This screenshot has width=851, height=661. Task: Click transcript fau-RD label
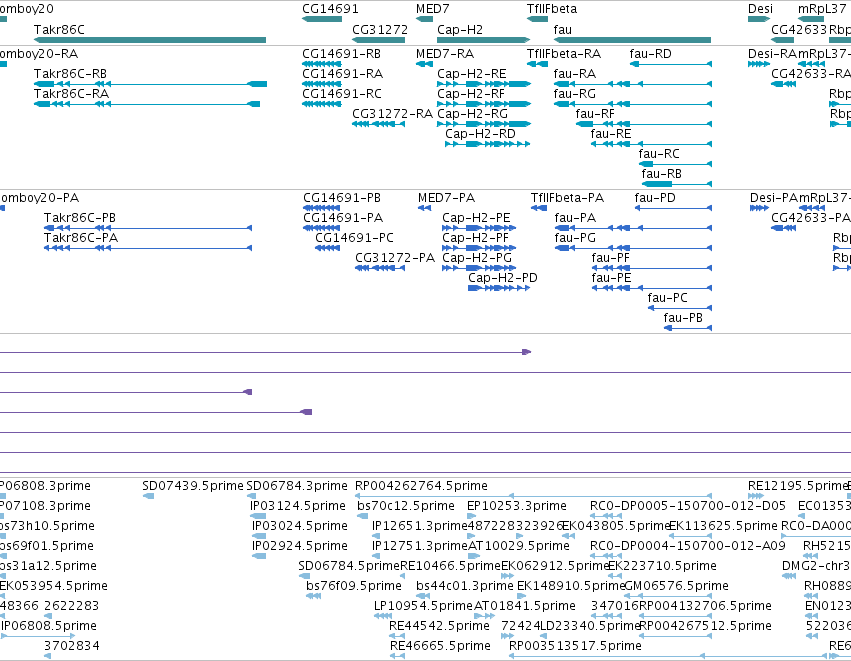[650, 54]
